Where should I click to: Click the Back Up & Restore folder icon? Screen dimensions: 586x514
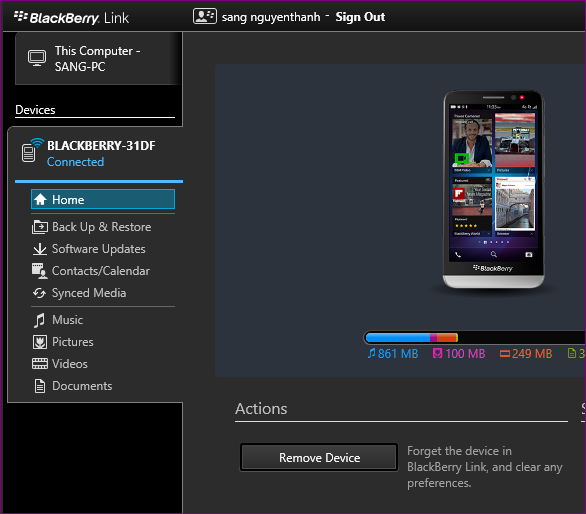tap(40, 227)
